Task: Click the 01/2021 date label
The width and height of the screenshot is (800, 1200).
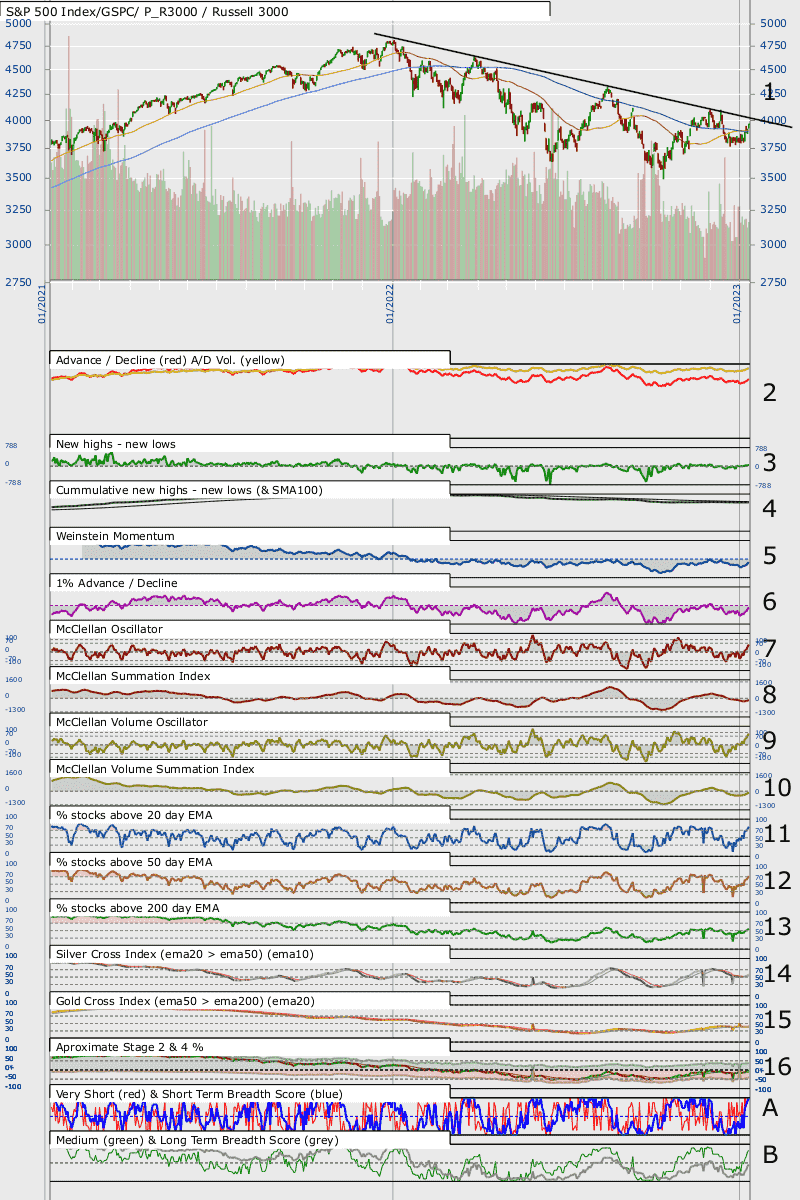Action: [x=44, y=303]
